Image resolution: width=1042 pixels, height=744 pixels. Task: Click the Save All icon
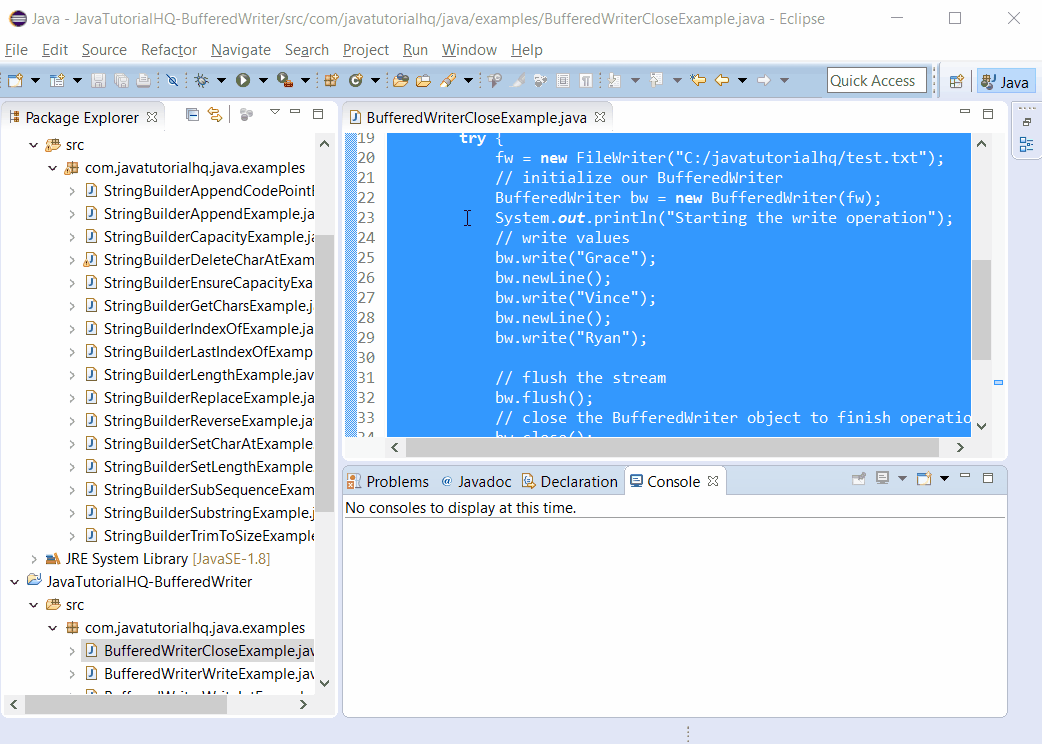(121, 80)
